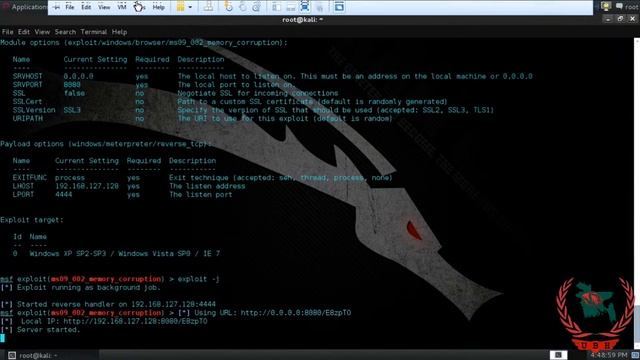Screen dimensions: 640x360
Task: Open the VMware View menu
Action: [104, 7]
